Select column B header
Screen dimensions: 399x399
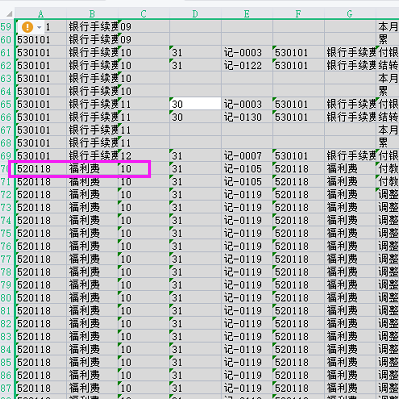point(92,14)
